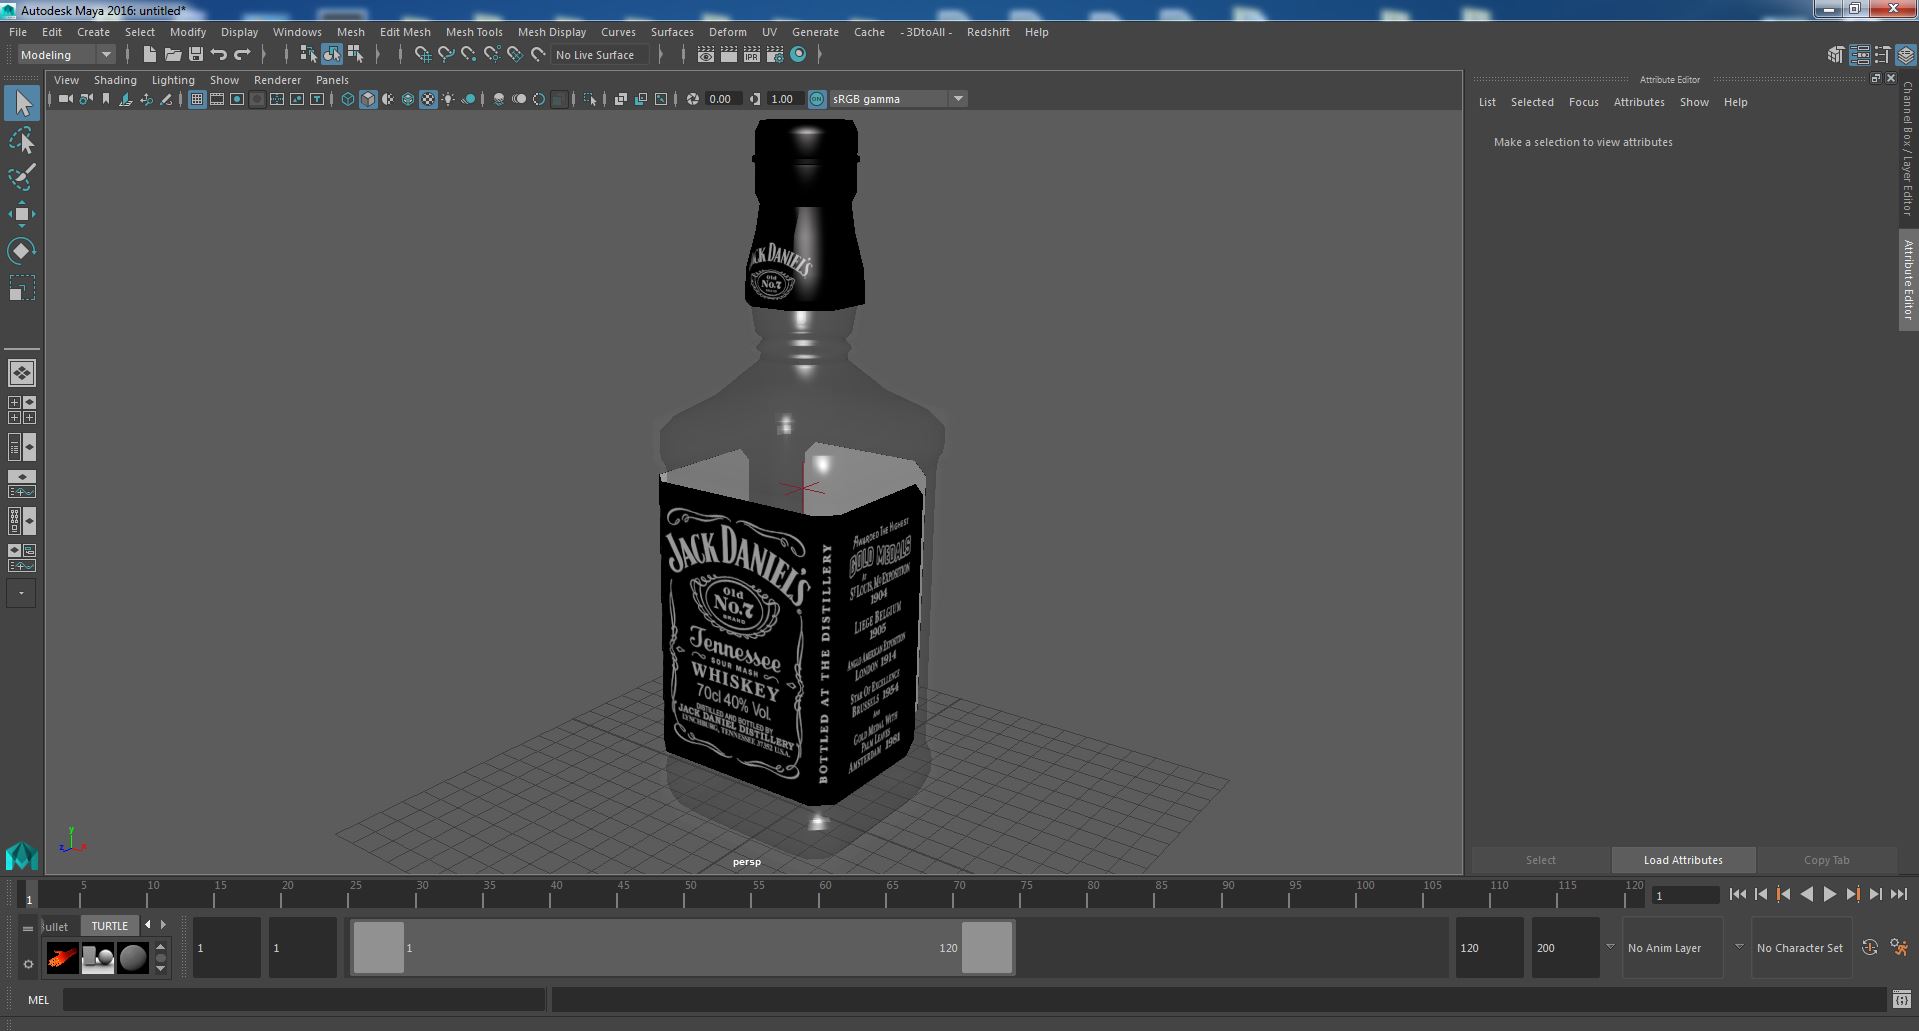Activate the Scale tool
This screenshot has height=1031, width=1919.
pos(22,288)
